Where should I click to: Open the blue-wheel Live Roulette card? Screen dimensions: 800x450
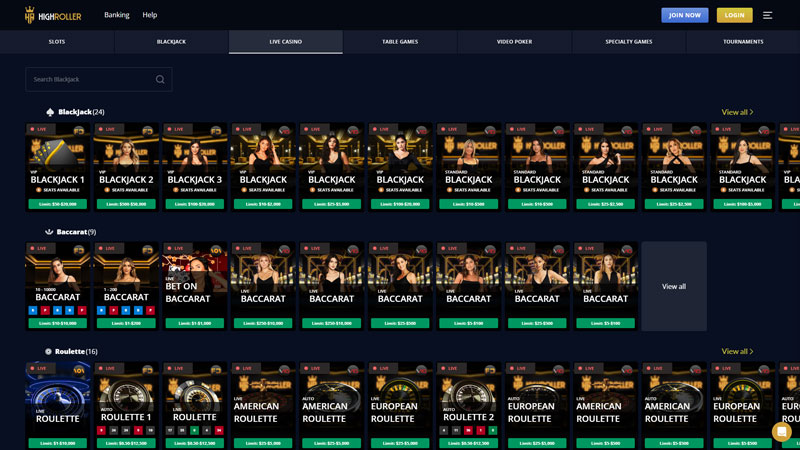coord(58,406)
